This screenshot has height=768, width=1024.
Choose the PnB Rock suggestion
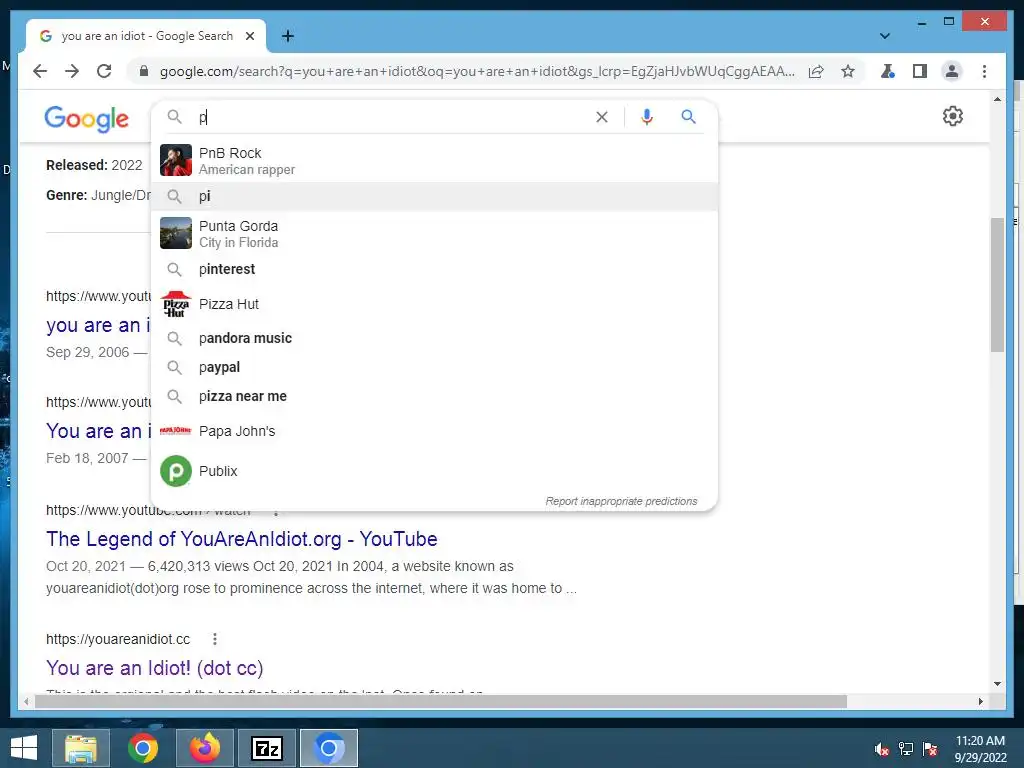[434, 161]
